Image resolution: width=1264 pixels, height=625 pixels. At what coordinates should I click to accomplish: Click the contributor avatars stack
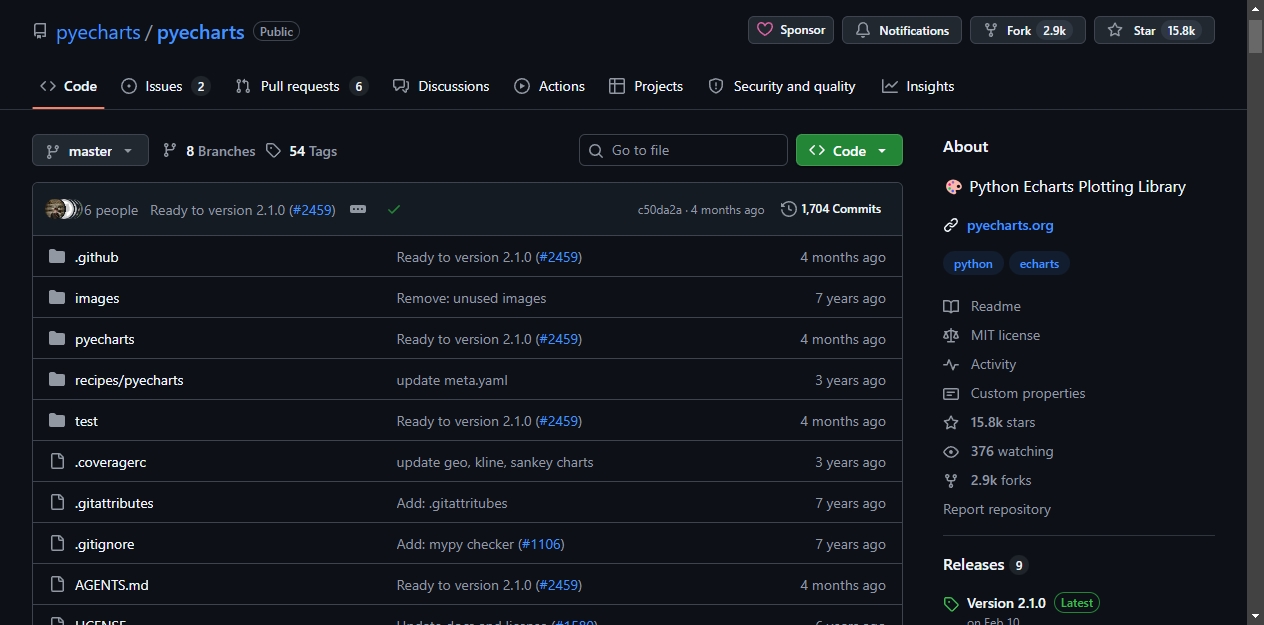pos(63,209)
